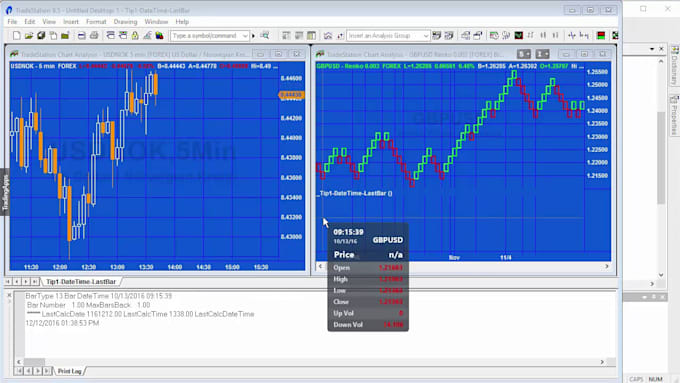Click the dark cube toolbar icon
The image size is (680, 383).
41,36
